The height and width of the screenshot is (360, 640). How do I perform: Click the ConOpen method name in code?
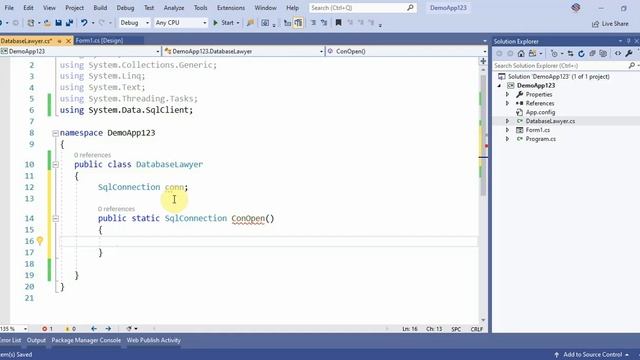(248, 218)
